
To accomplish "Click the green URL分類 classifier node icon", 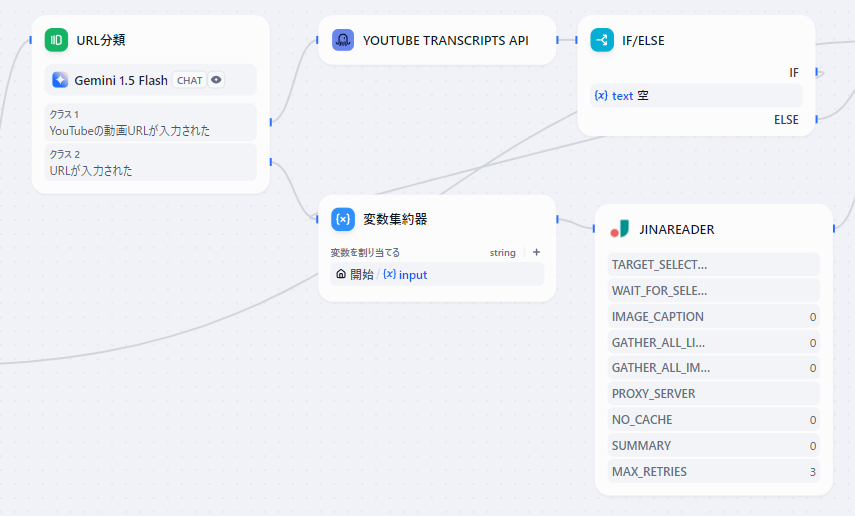I will (x=56, y=40).
